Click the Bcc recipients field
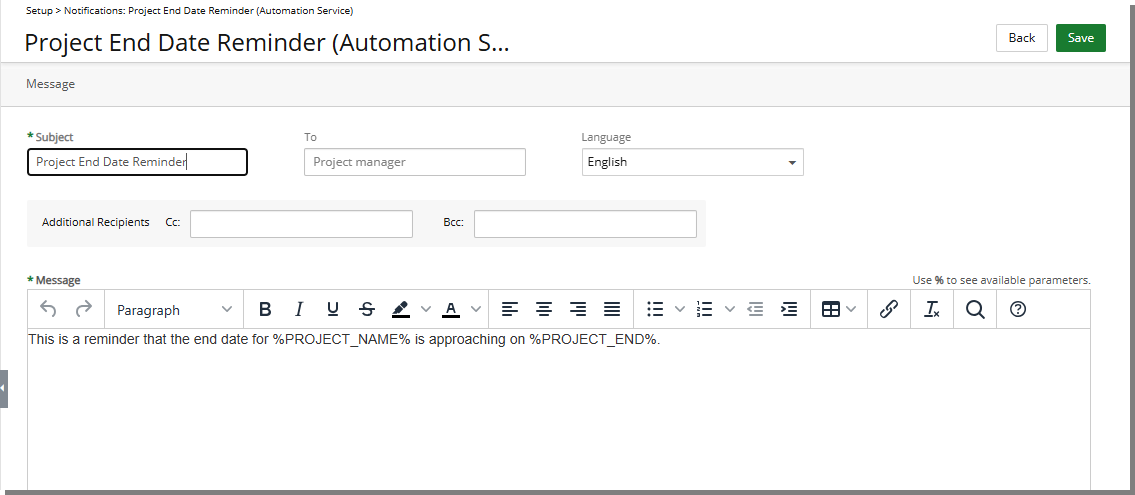 (x=585, y=224)
